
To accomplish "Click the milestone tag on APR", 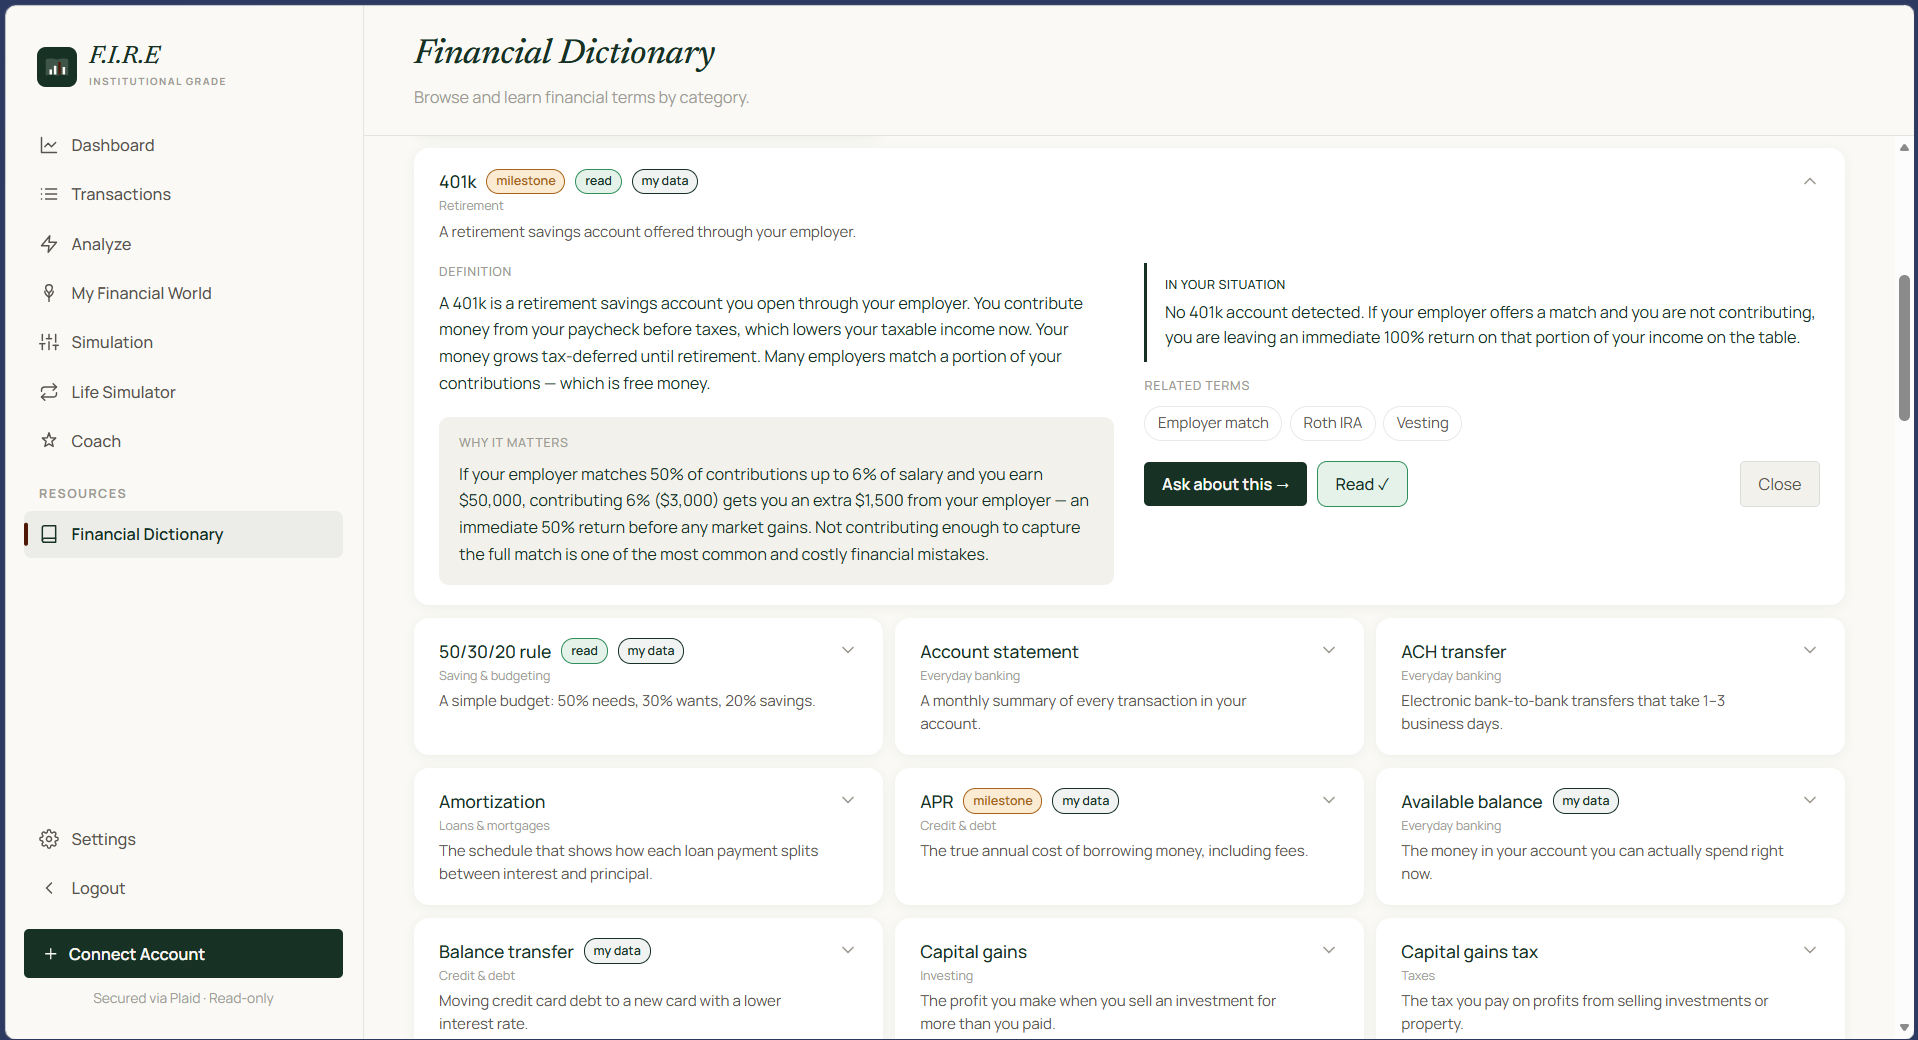I will pos(1002,801).
